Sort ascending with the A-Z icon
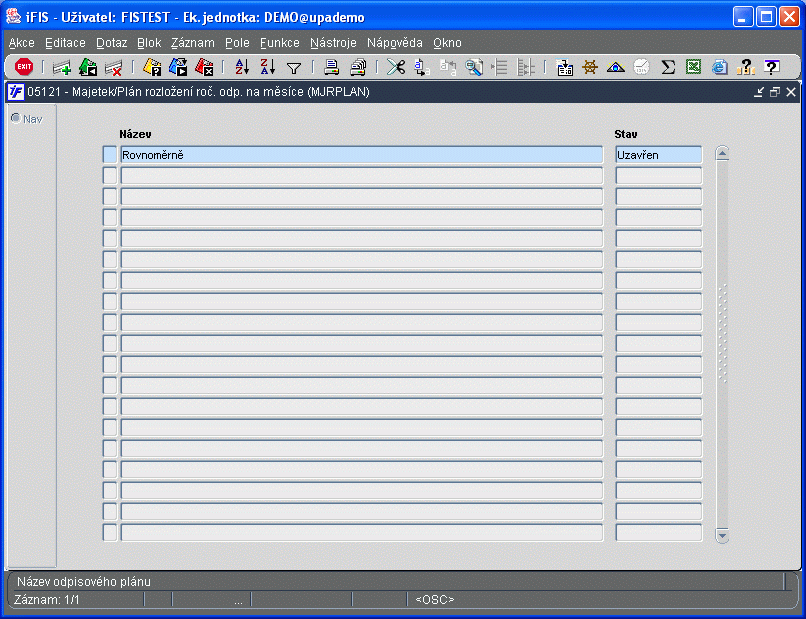Image resolution: width=806 pixels, height=619 pixels. pos(242,67)
